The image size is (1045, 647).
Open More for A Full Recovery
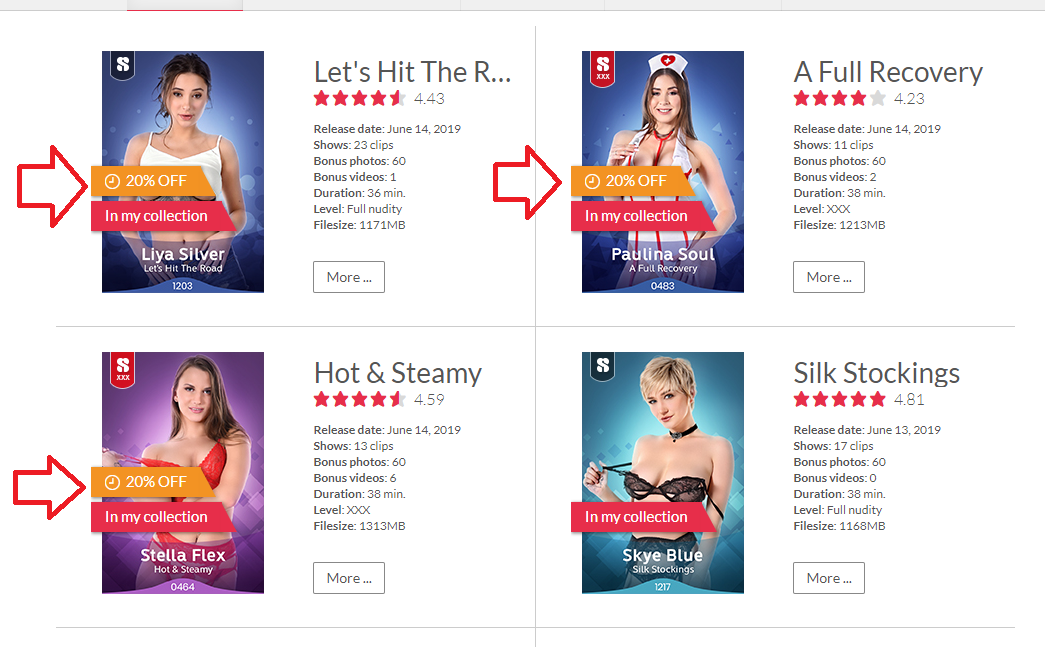(829, 277)
